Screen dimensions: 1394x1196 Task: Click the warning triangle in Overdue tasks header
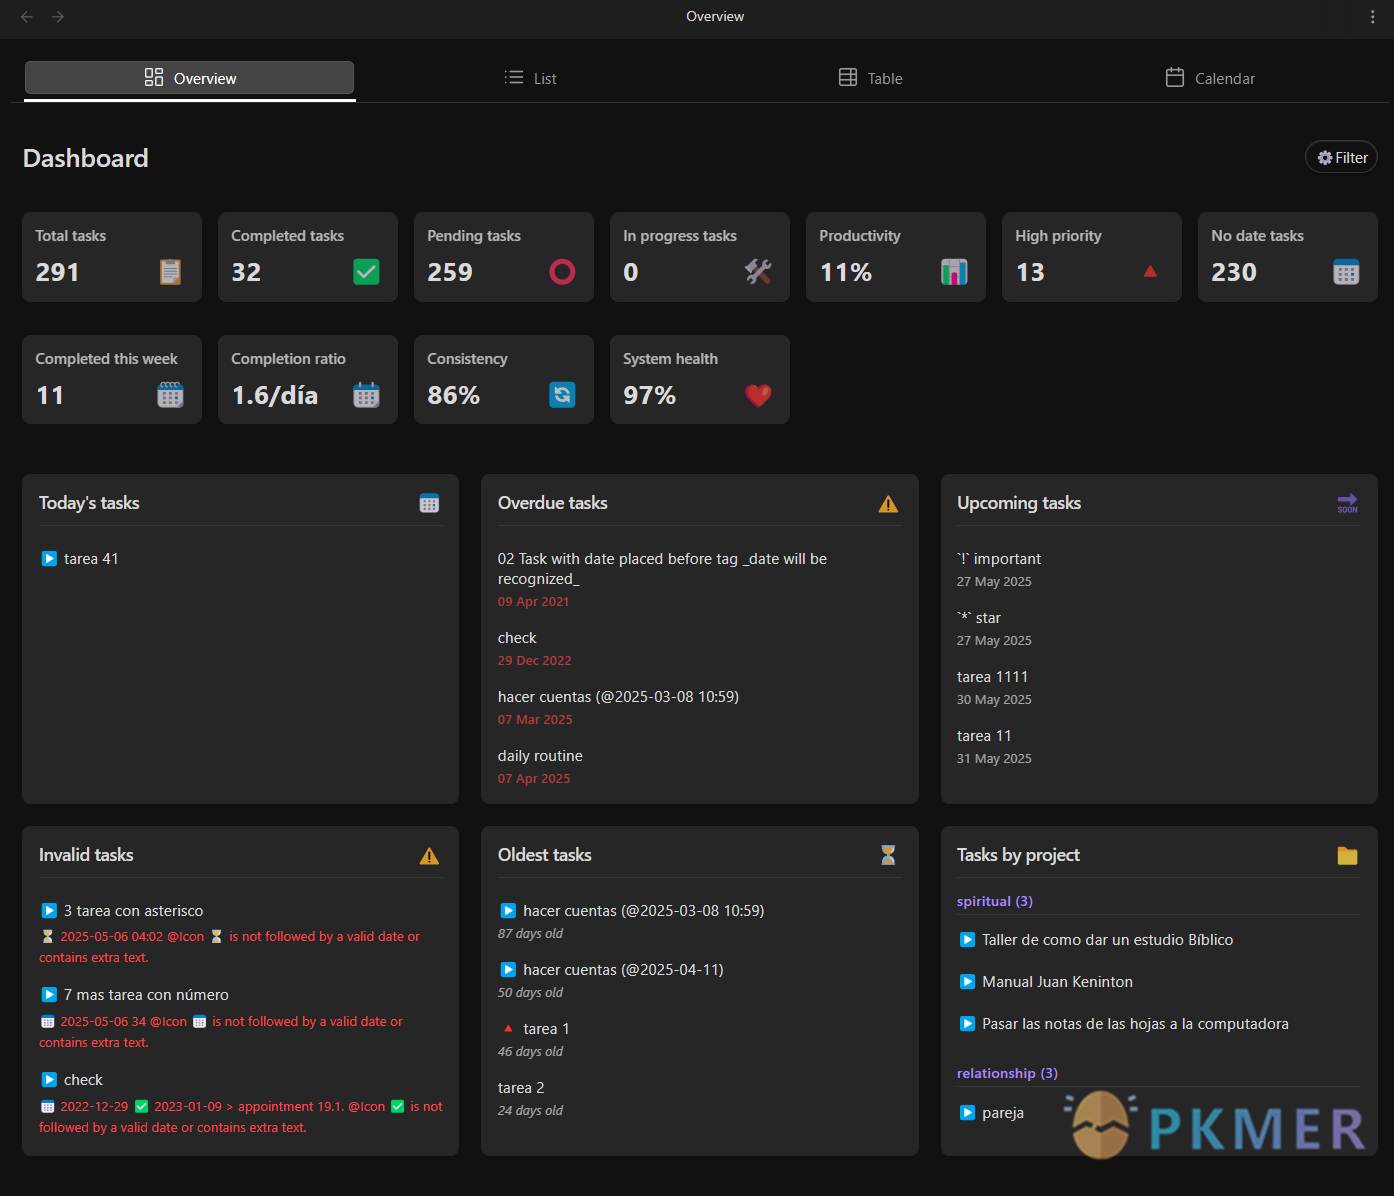click(888, 504)
